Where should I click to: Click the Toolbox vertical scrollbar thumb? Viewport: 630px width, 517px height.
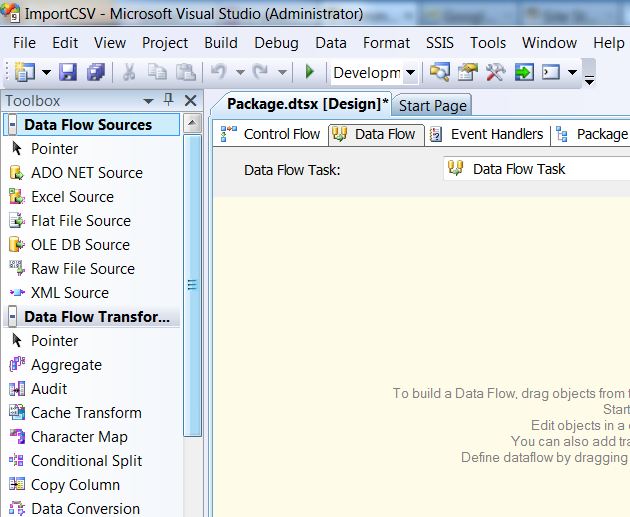pos(192,285)
